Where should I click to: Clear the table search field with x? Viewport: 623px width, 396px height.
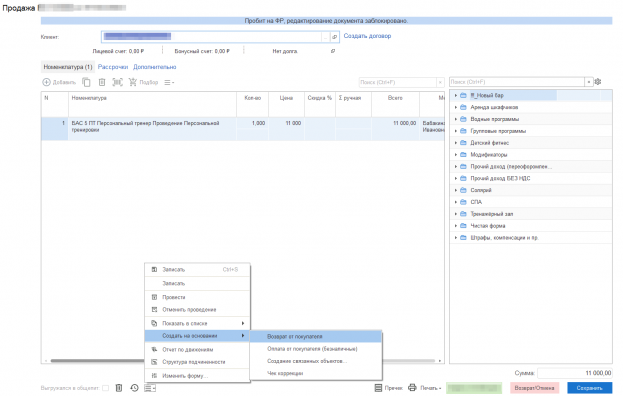point(440,82)
